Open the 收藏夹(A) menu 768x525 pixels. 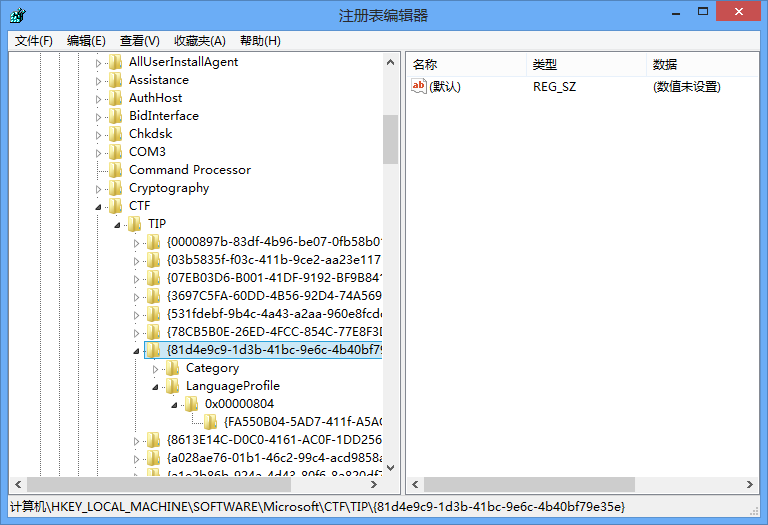pyautogui.click(x=199, y=41)
